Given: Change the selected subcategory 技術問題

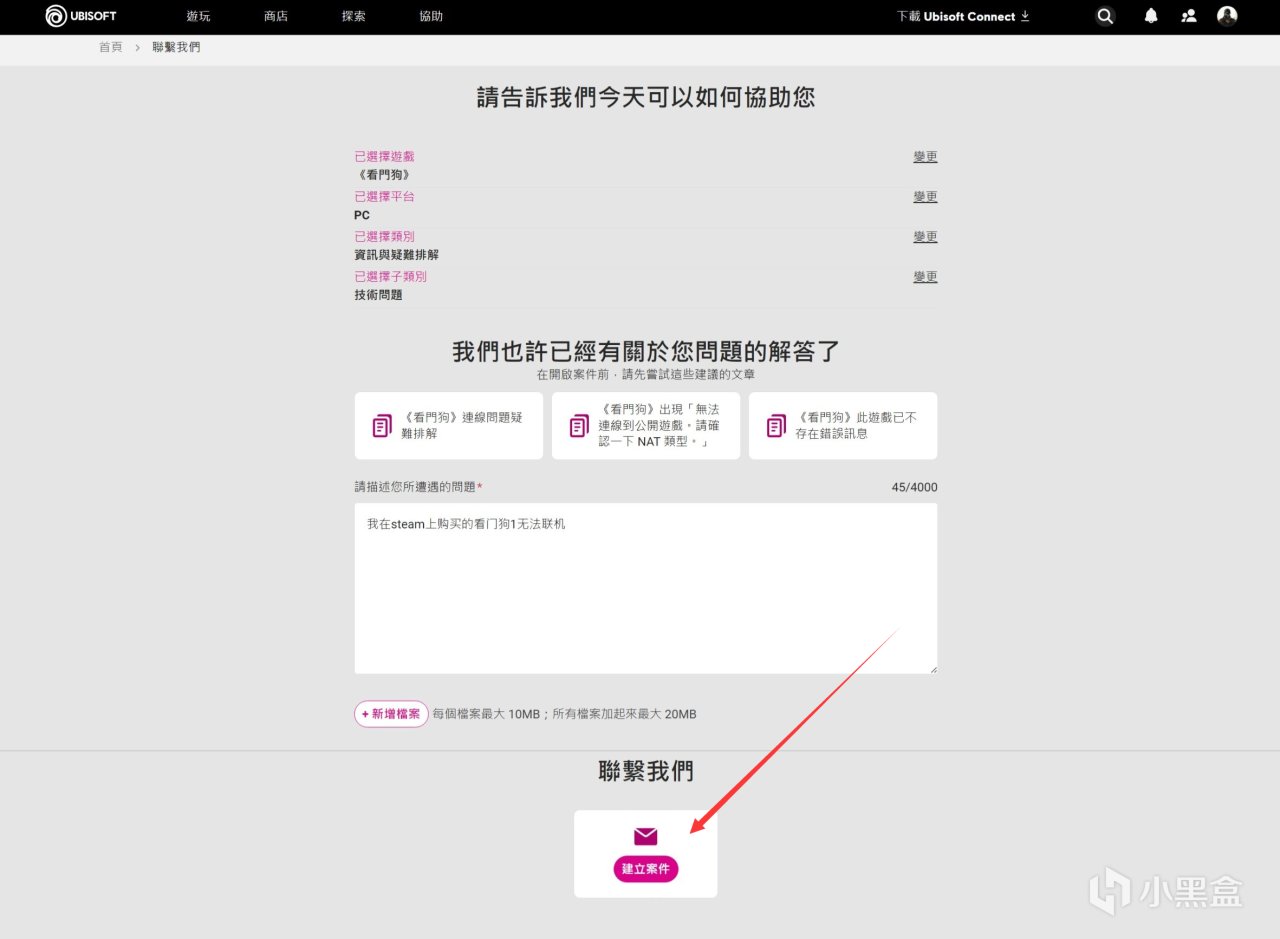Looking at the screenshot, I should [925, 277].
